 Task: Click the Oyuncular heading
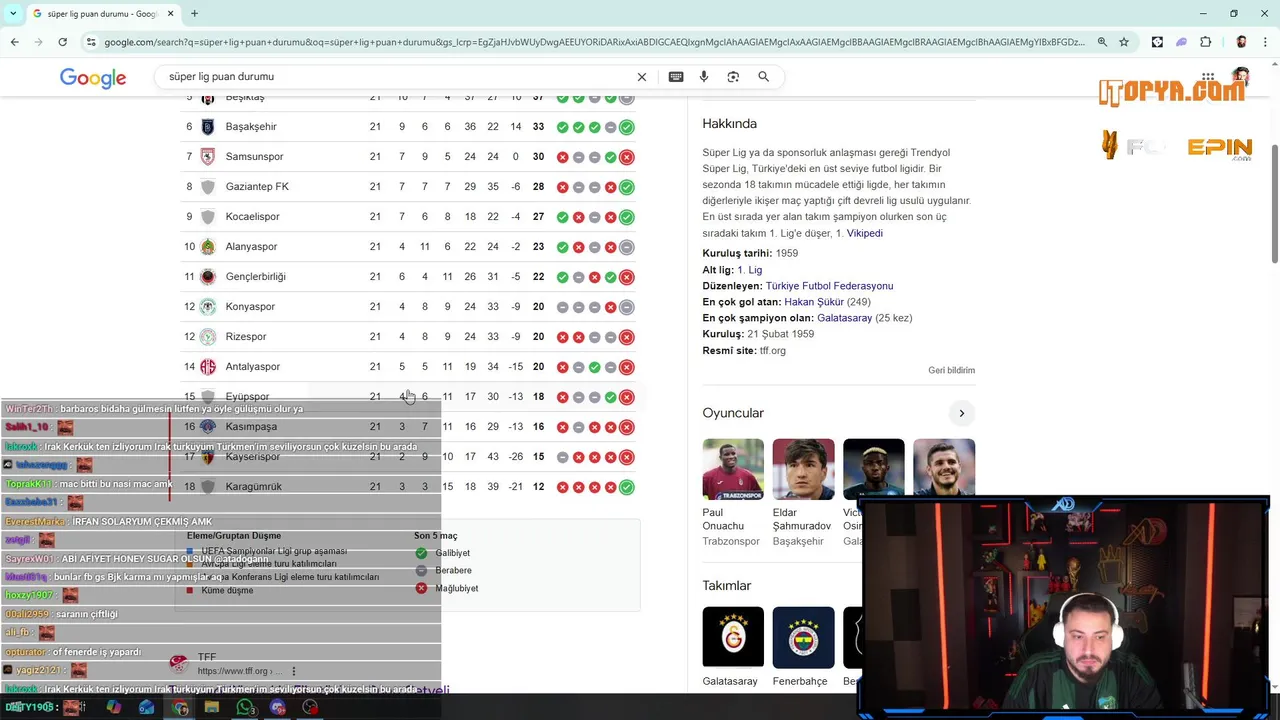point(733,413)
